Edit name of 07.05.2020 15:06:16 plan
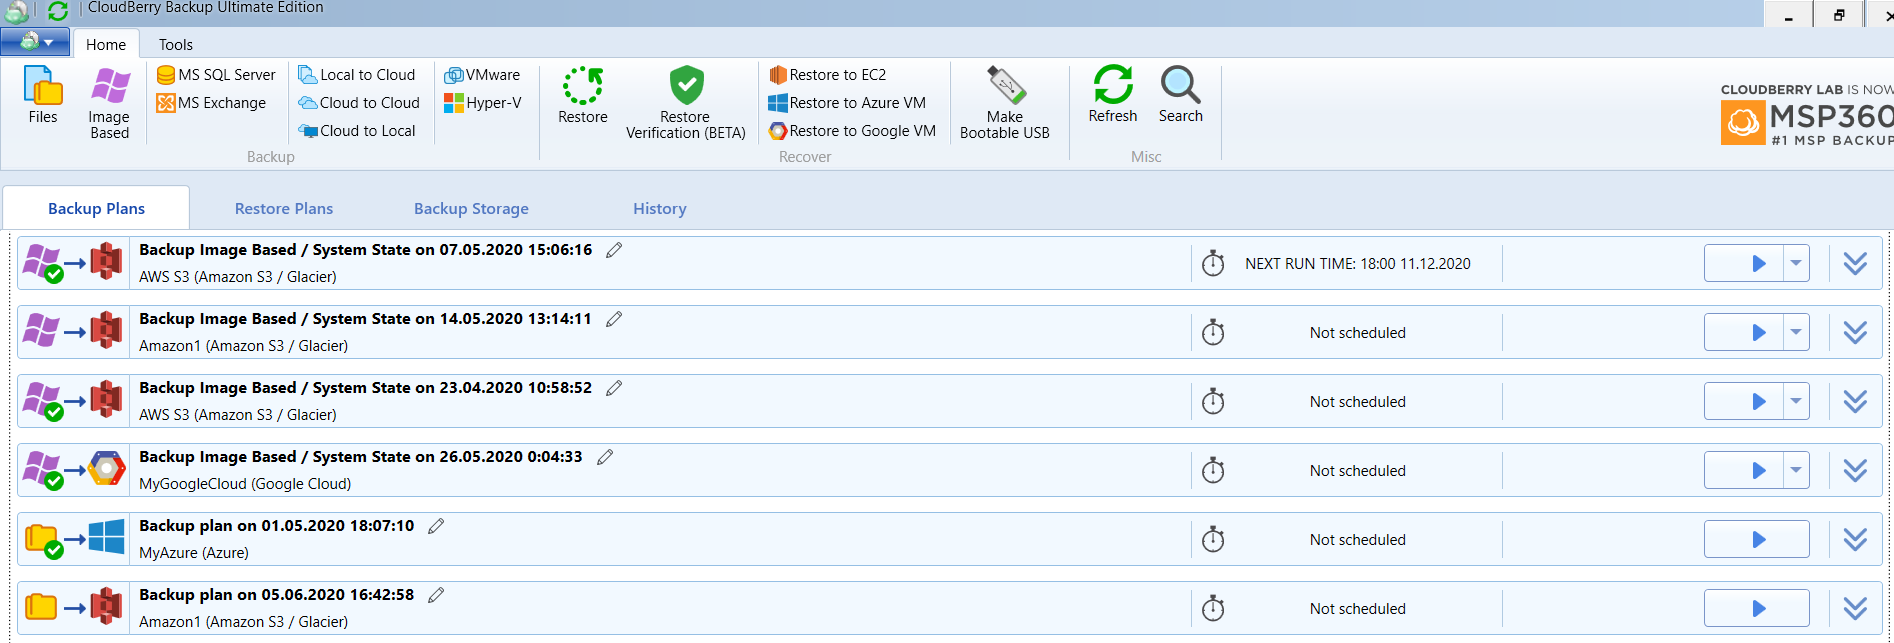 [614, 250]
